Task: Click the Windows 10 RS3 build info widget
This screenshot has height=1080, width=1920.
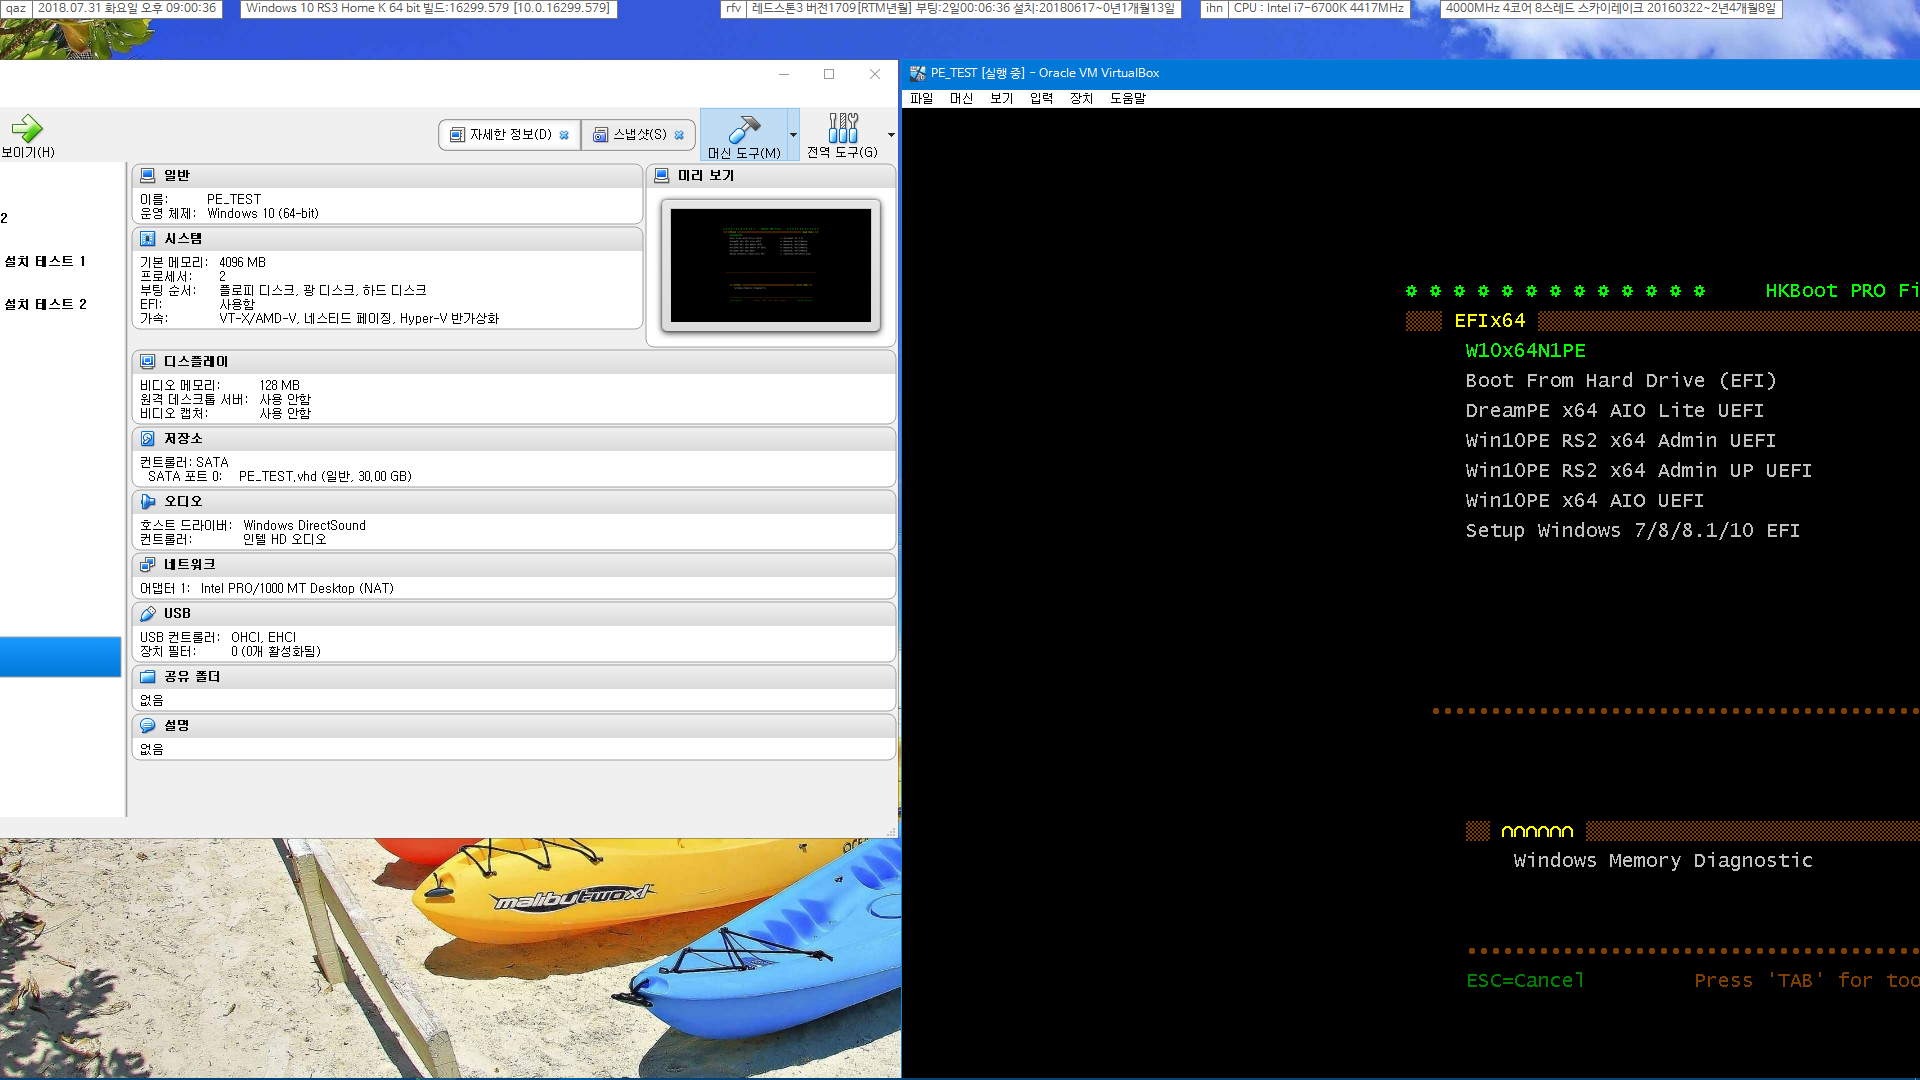Action: pos(428,8)
